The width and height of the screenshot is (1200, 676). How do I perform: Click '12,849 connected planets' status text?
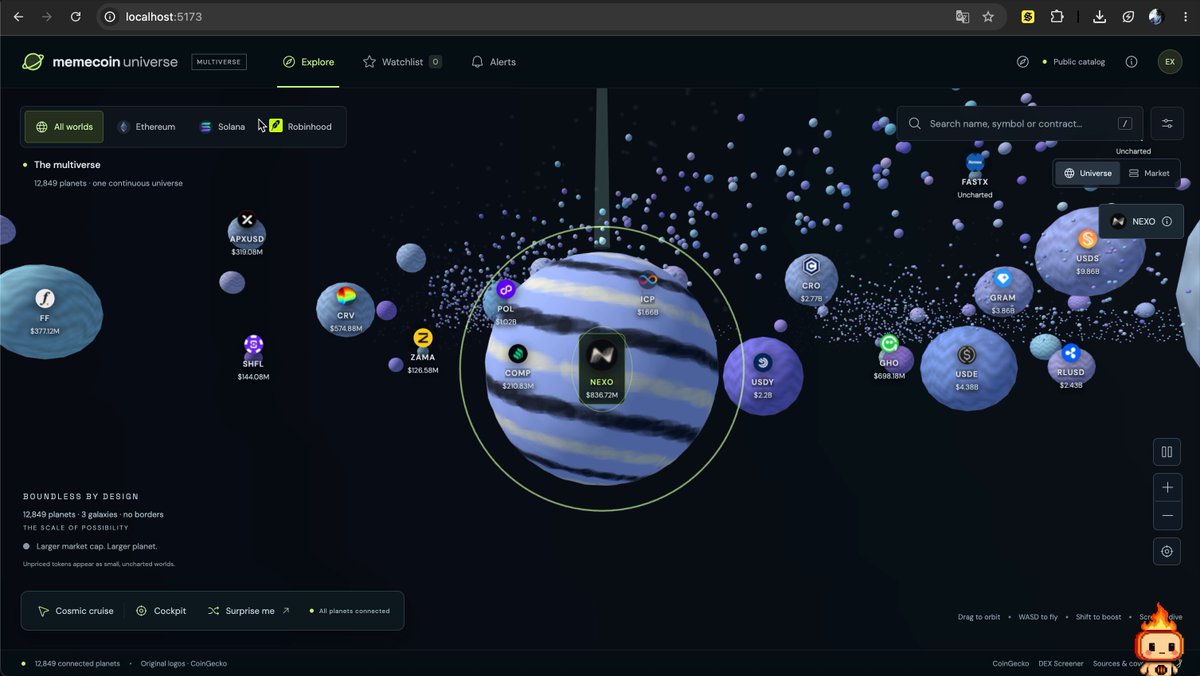(77, 663)
